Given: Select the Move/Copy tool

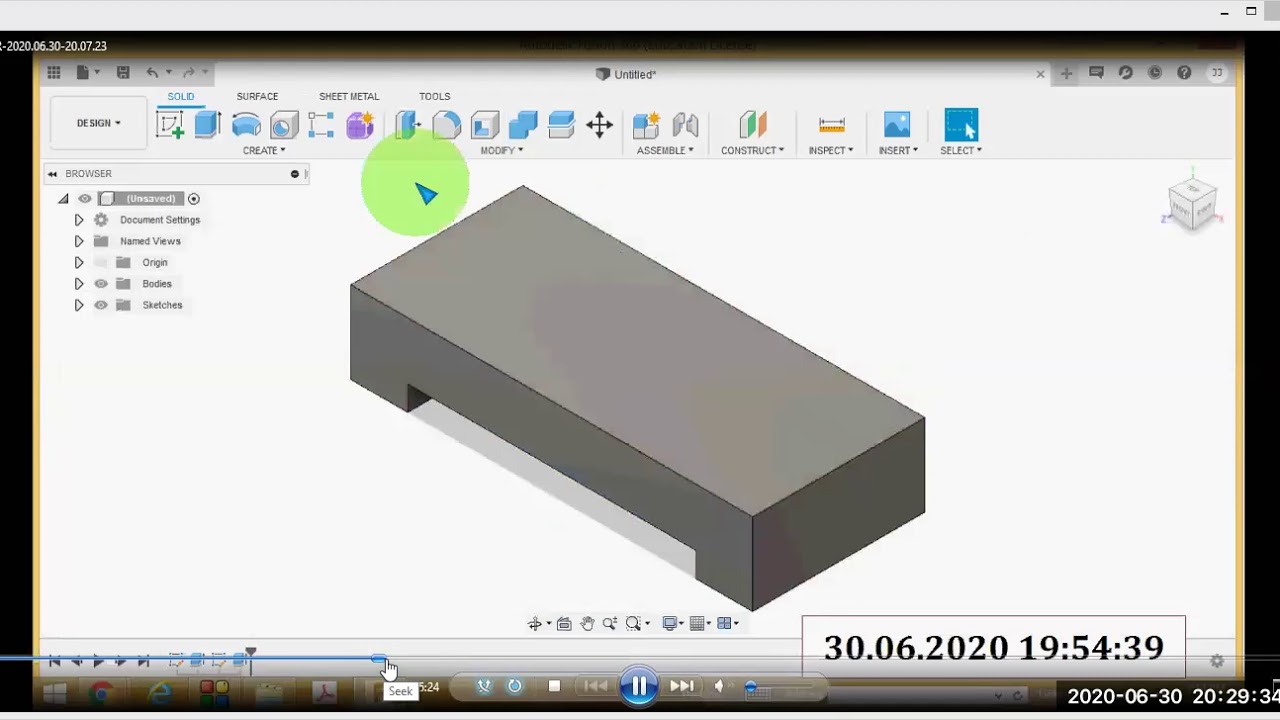Looking at the screenshot, I should (x=599, y=125).
